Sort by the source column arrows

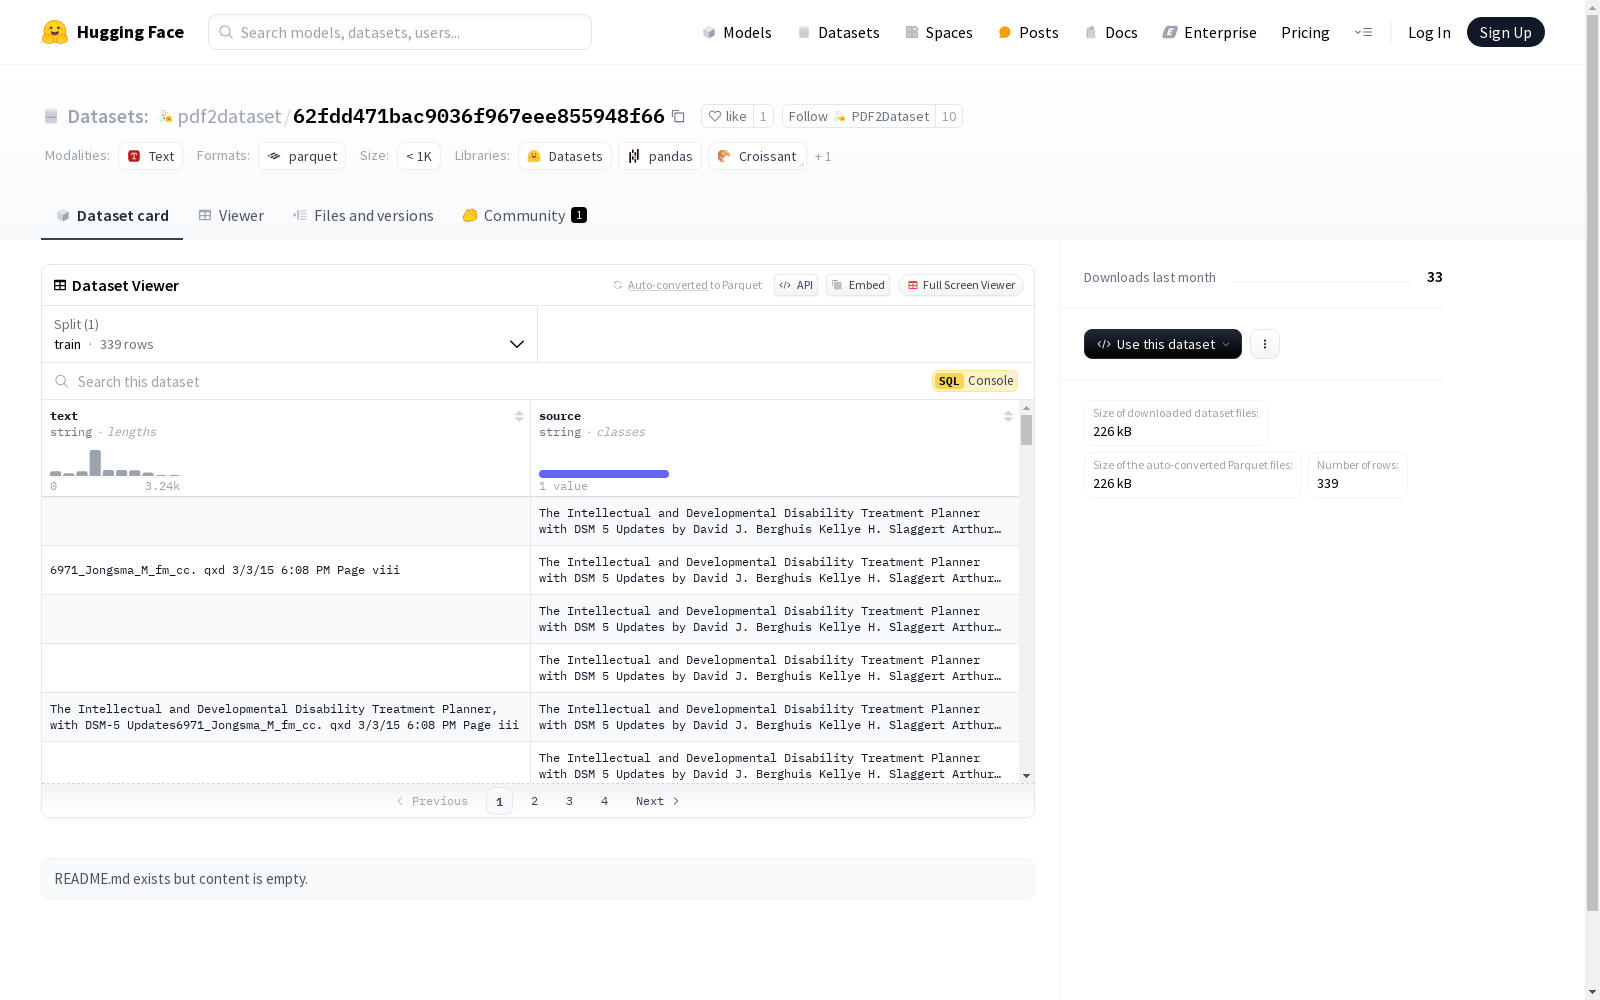coord(1008,416)
